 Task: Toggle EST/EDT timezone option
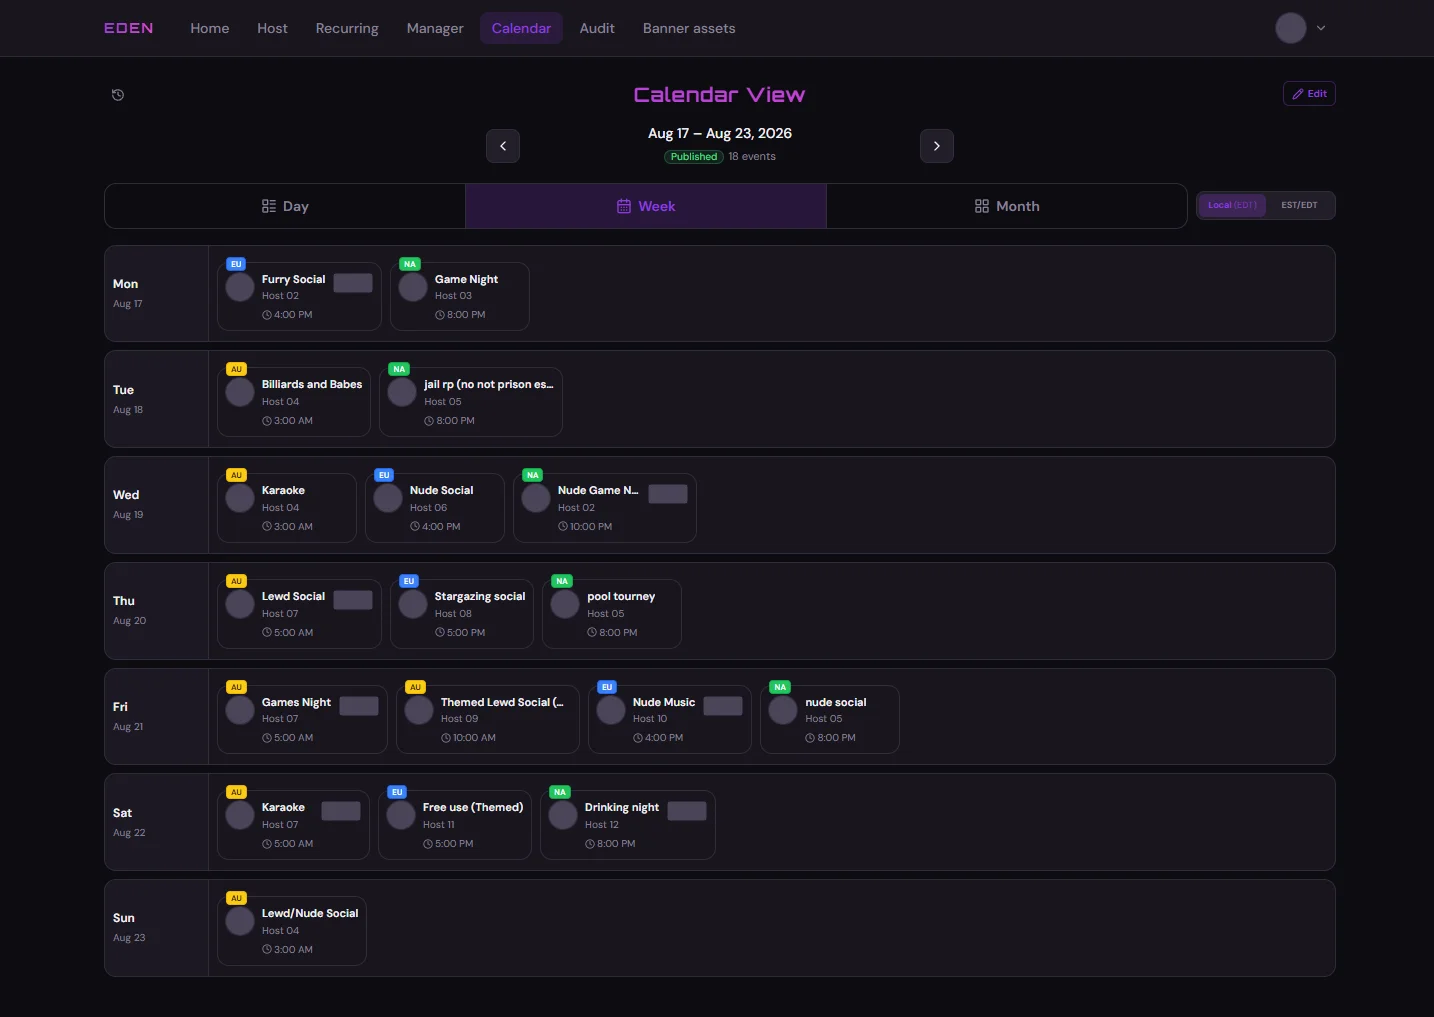pos(1299,205)
